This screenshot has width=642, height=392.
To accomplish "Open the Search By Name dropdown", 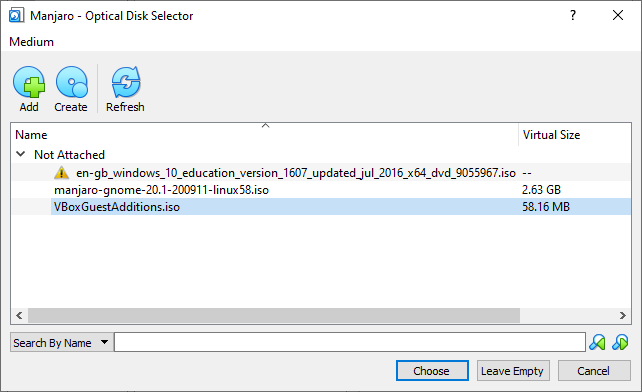I will (61, 342).
